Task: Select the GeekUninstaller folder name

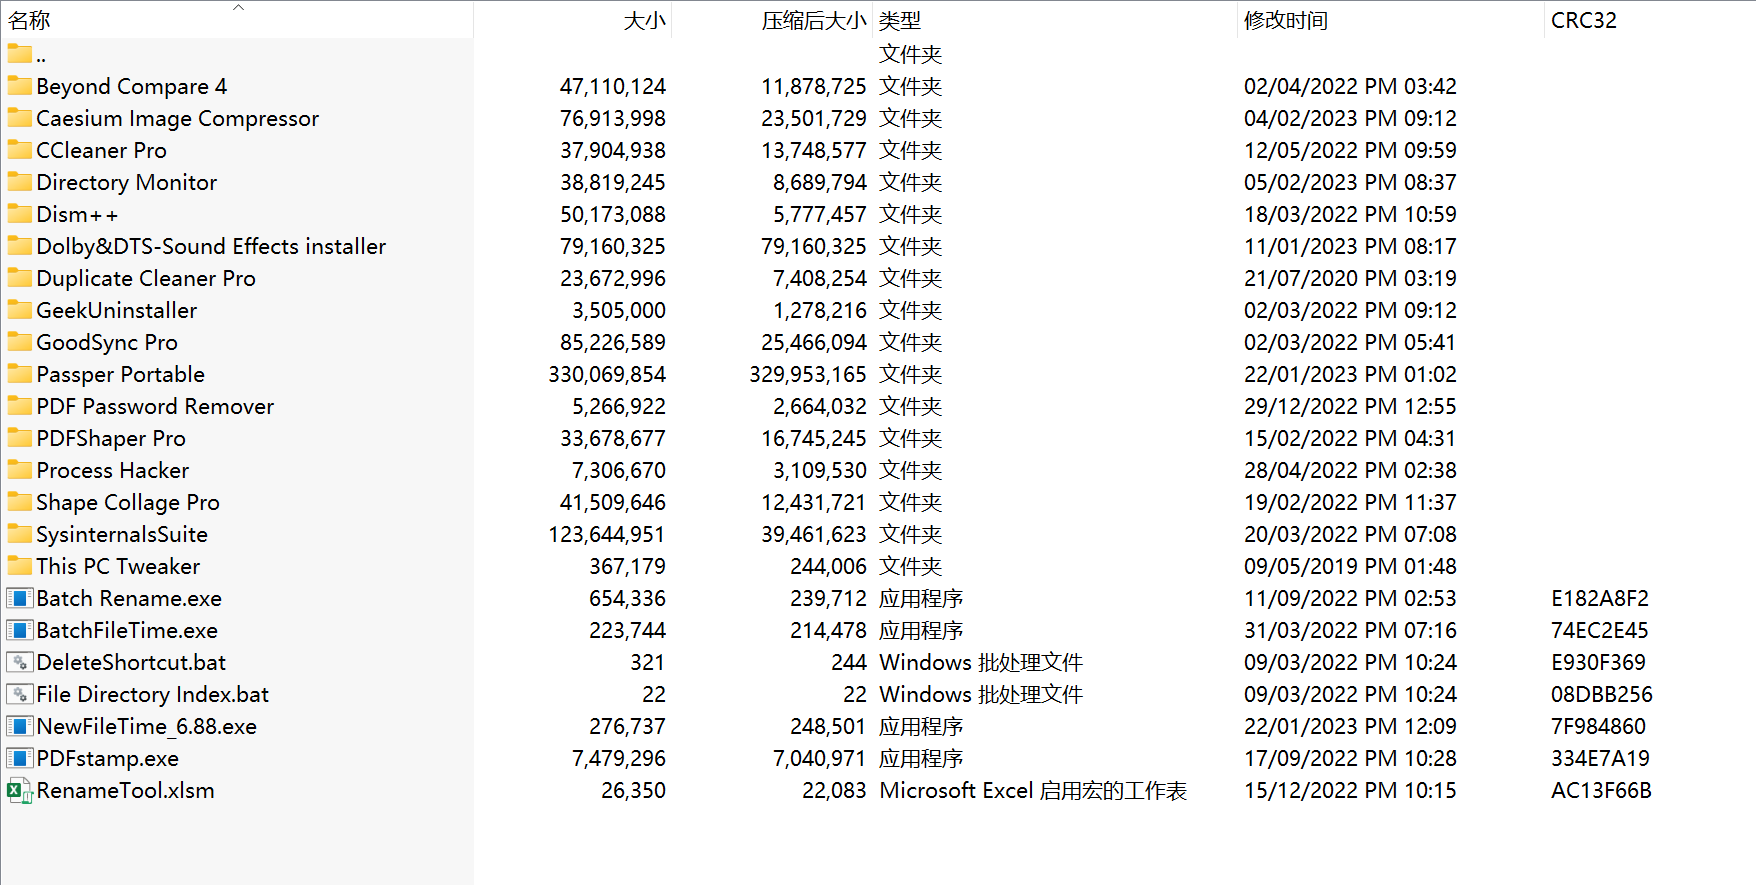Action: click(117, 311)
